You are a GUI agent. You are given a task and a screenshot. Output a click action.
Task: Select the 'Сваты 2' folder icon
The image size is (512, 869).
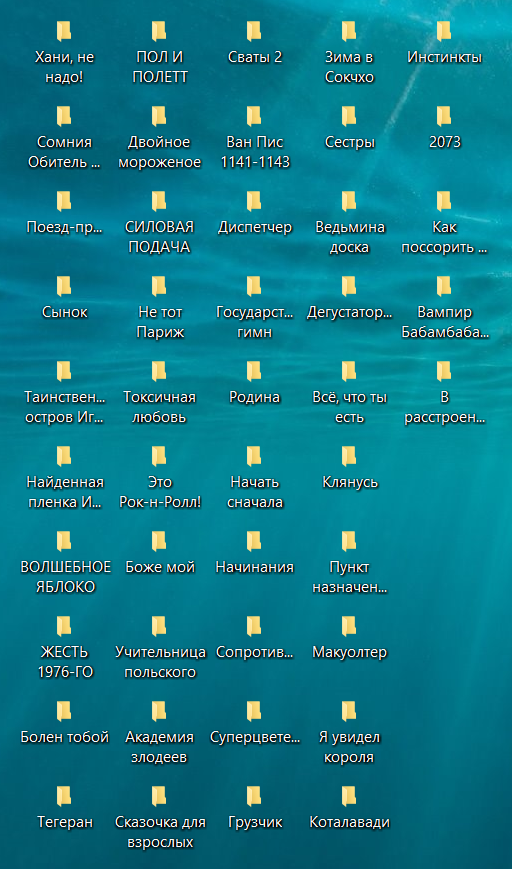click(254, 31)
